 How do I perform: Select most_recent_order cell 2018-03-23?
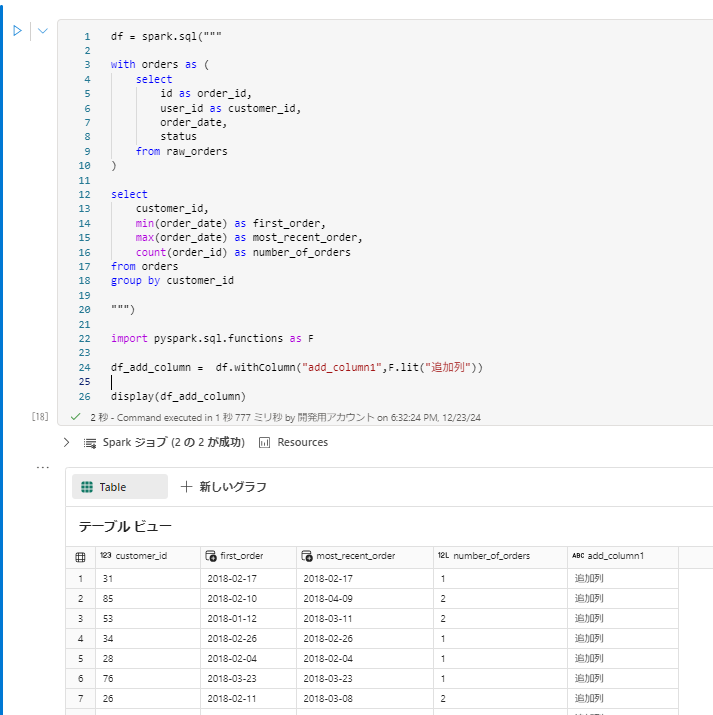pyautogui.click(x=365, y=679)
